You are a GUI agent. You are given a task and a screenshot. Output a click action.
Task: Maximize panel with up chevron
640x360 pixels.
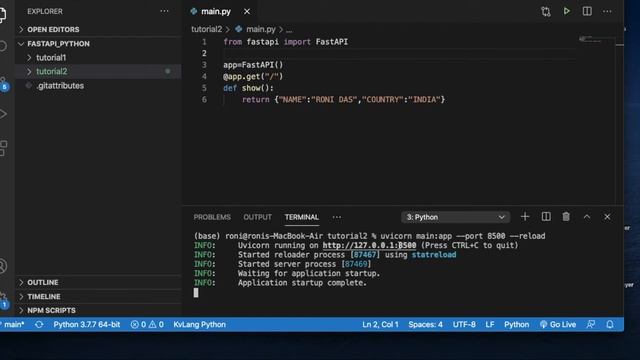tap(587, 217)
